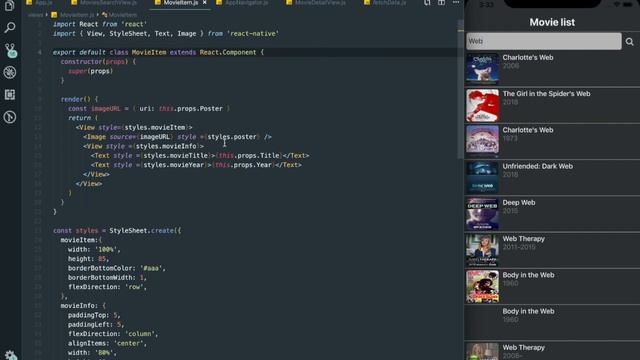The width and height of the screenshot is (640, 360).
Task: Click the magnifier search button in Movie list
Action: (x=629, y=41)
